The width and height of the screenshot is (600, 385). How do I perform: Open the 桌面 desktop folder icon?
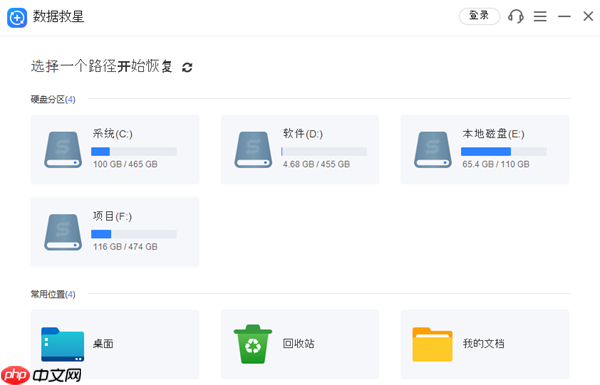click(62, 344)
